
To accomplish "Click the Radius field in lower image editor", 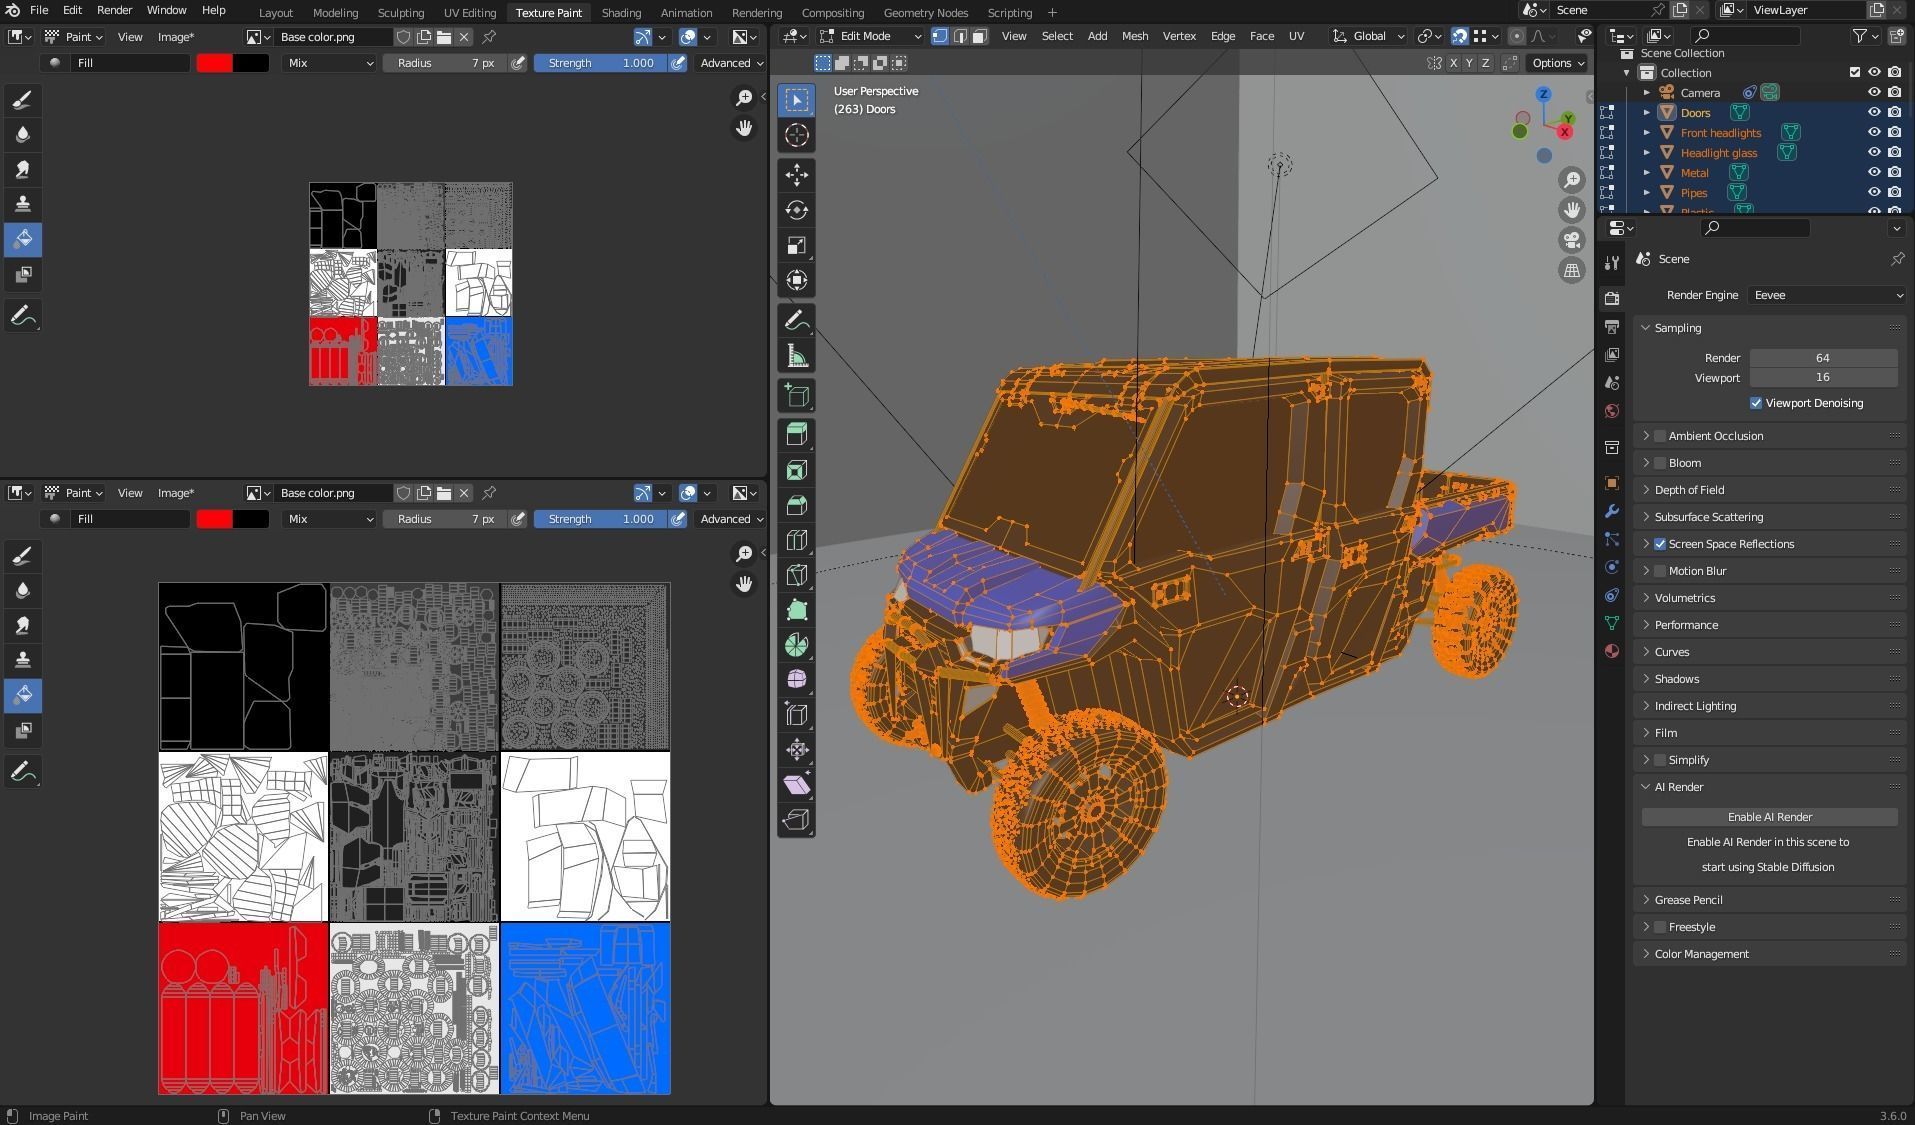I will (445, 519).
